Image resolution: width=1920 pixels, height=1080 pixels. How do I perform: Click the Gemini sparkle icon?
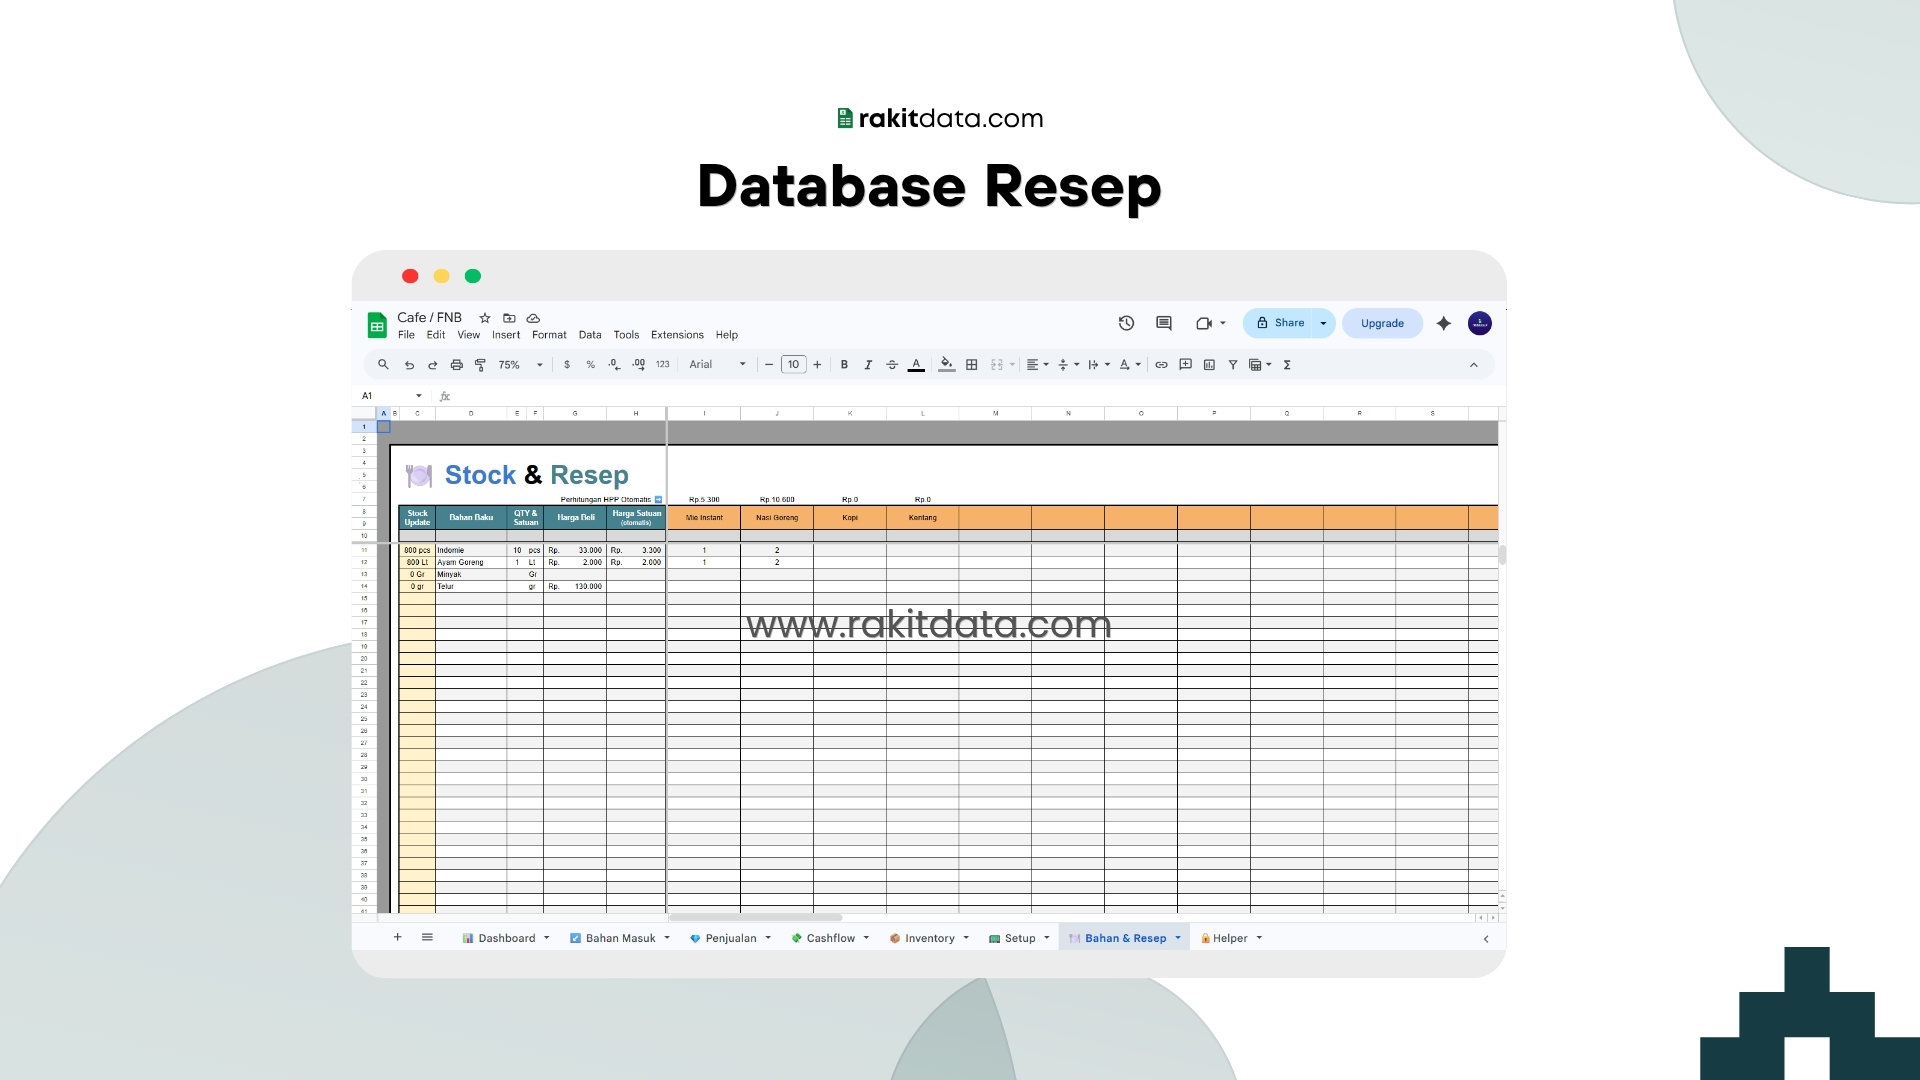[1443, 323]
